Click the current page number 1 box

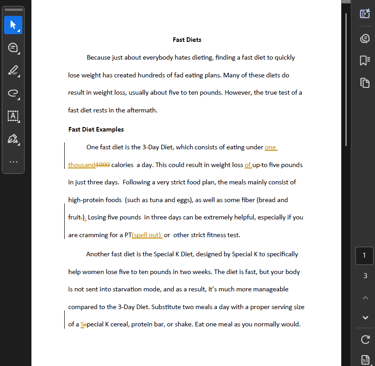tap(364, 255)
